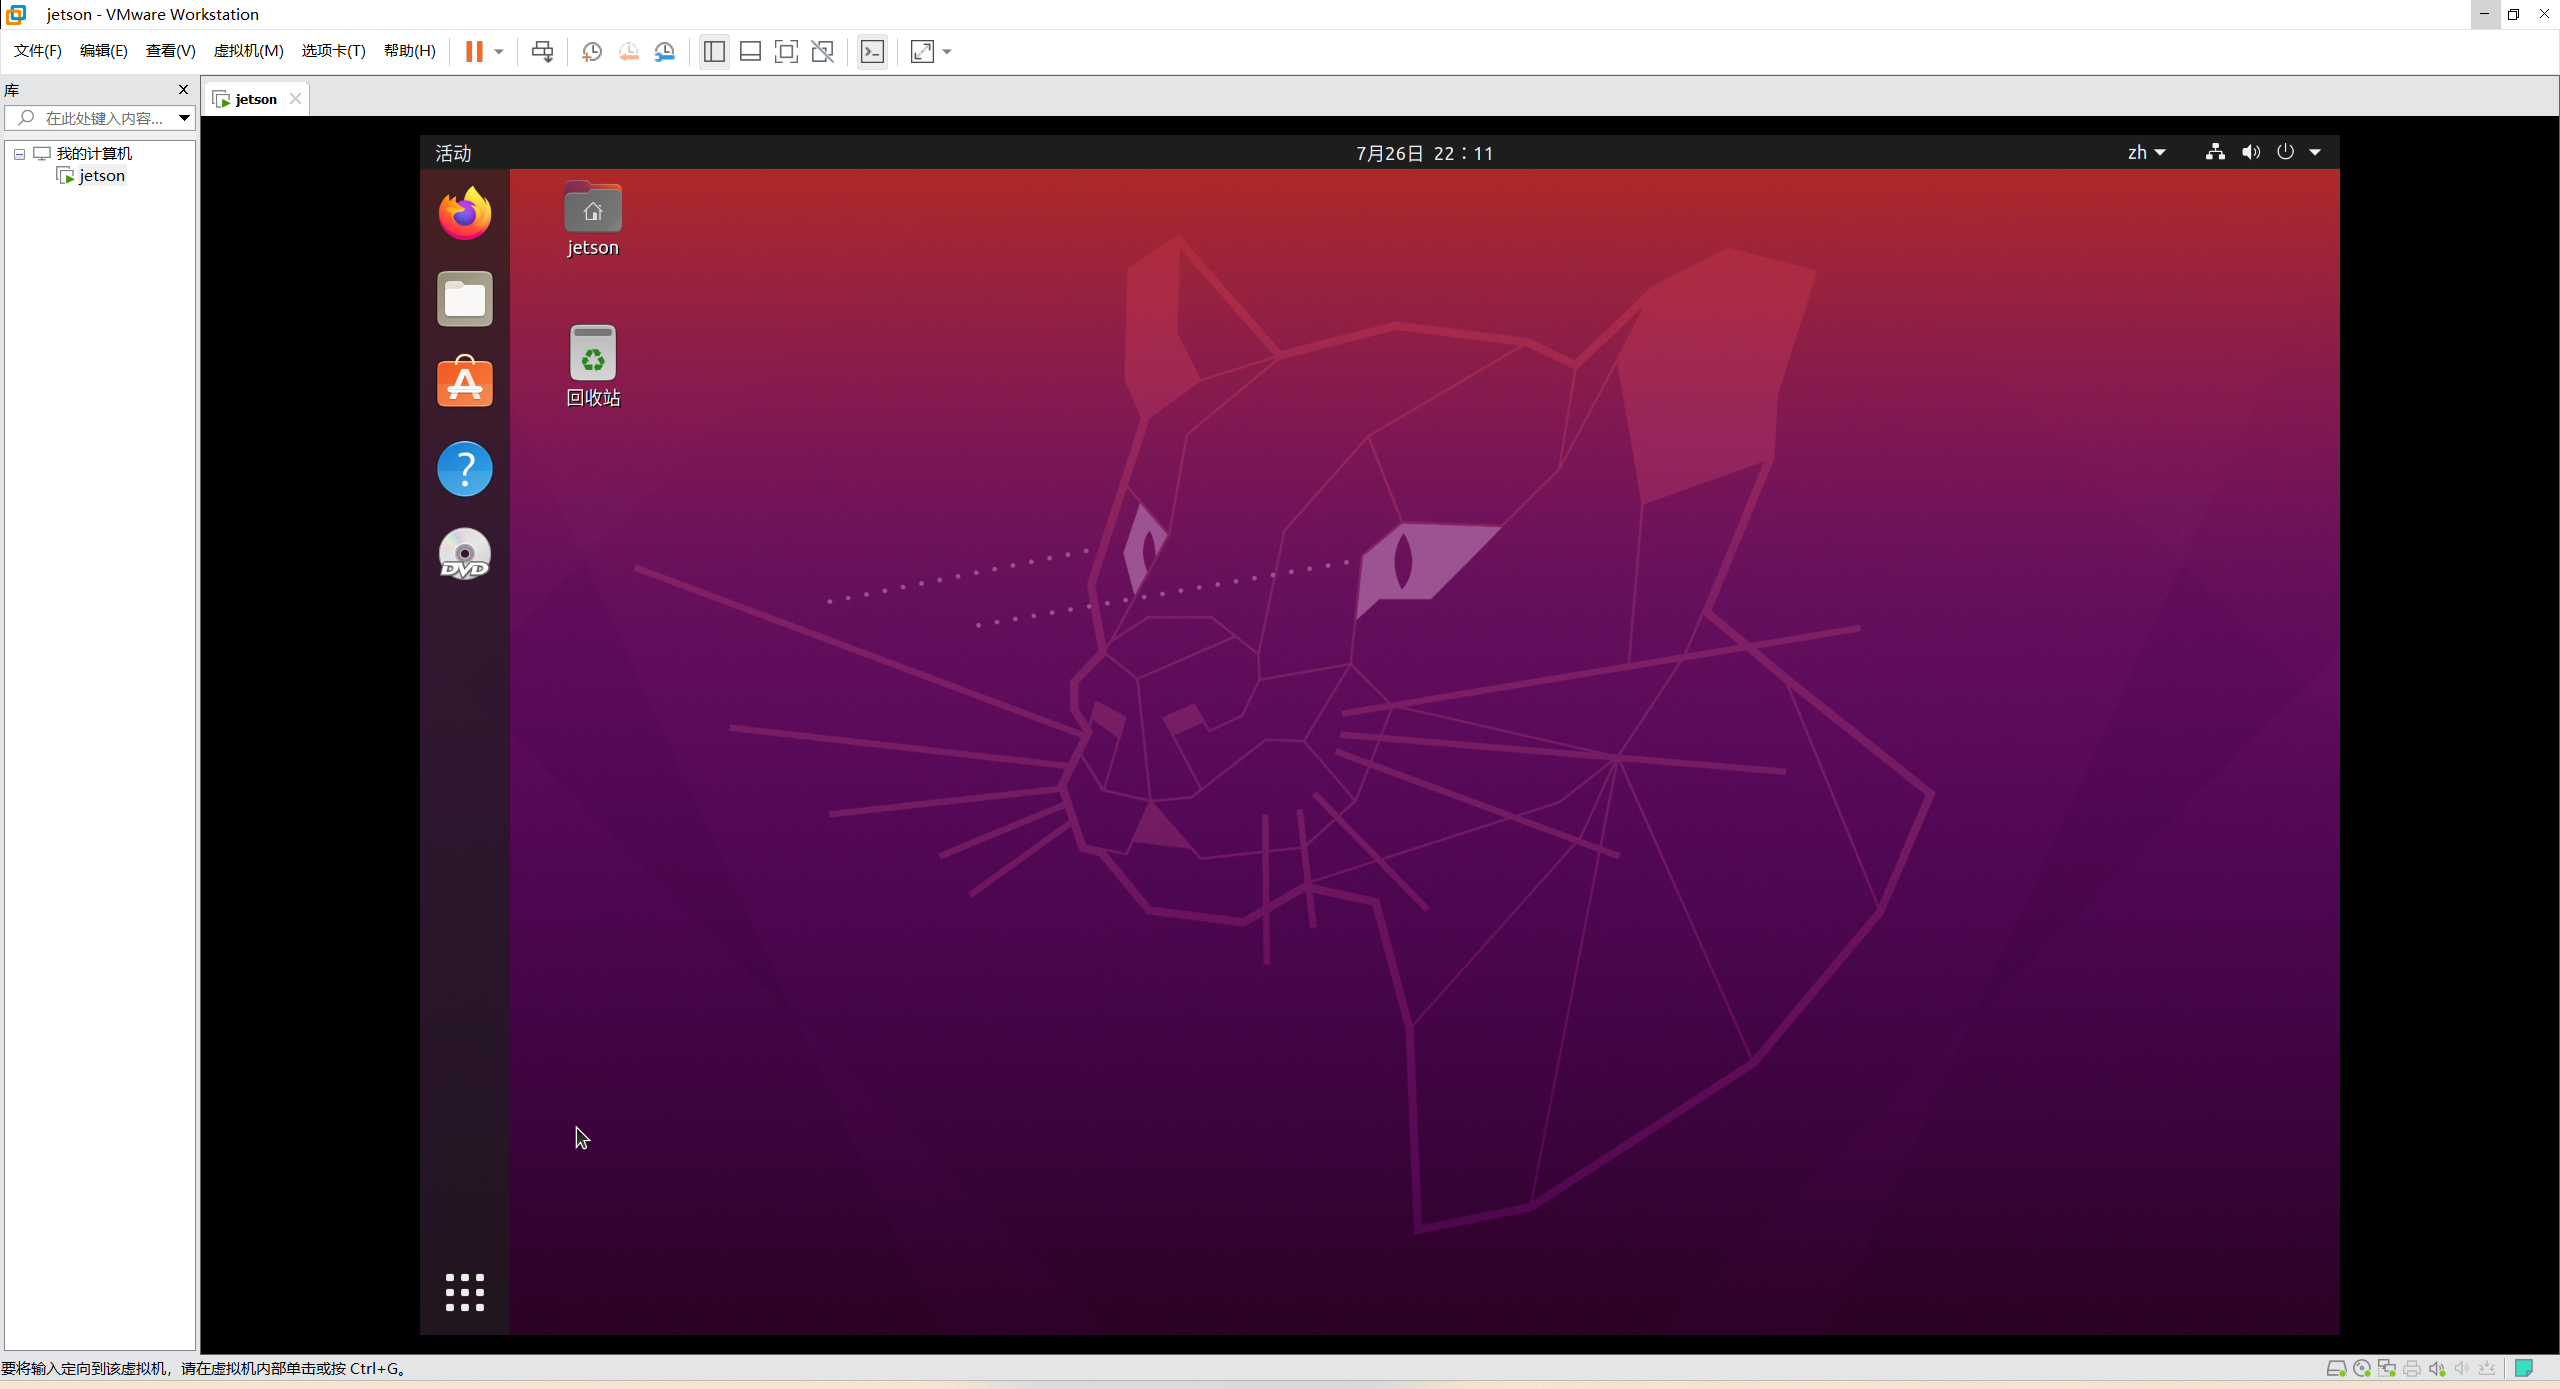Click the CD/DVD drive status bar icon
The height and width of the screenshot is (1389, 2560).
pyautogui.click(x=2362, y=1369)
